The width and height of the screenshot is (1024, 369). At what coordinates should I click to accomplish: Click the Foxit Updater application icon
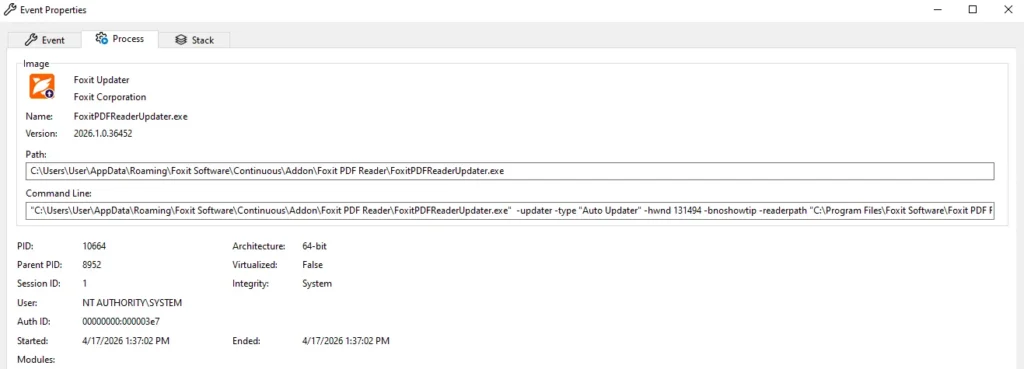point(41,86)
